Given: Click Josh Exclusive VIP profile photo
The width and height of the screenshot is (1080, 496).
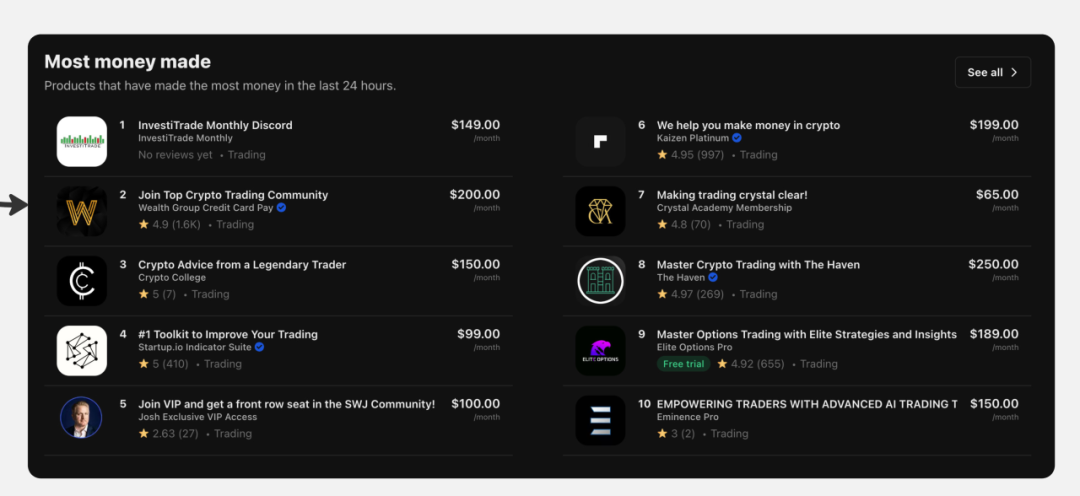Looking at the screenshot, I should tap(82, 420).
